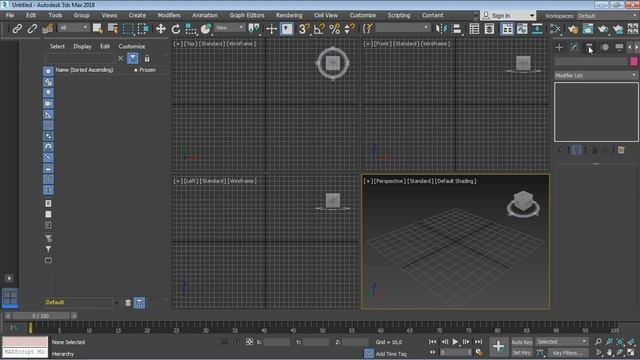
Task: Click Select and Manipulate tool
Action: (x=271, y=29)
